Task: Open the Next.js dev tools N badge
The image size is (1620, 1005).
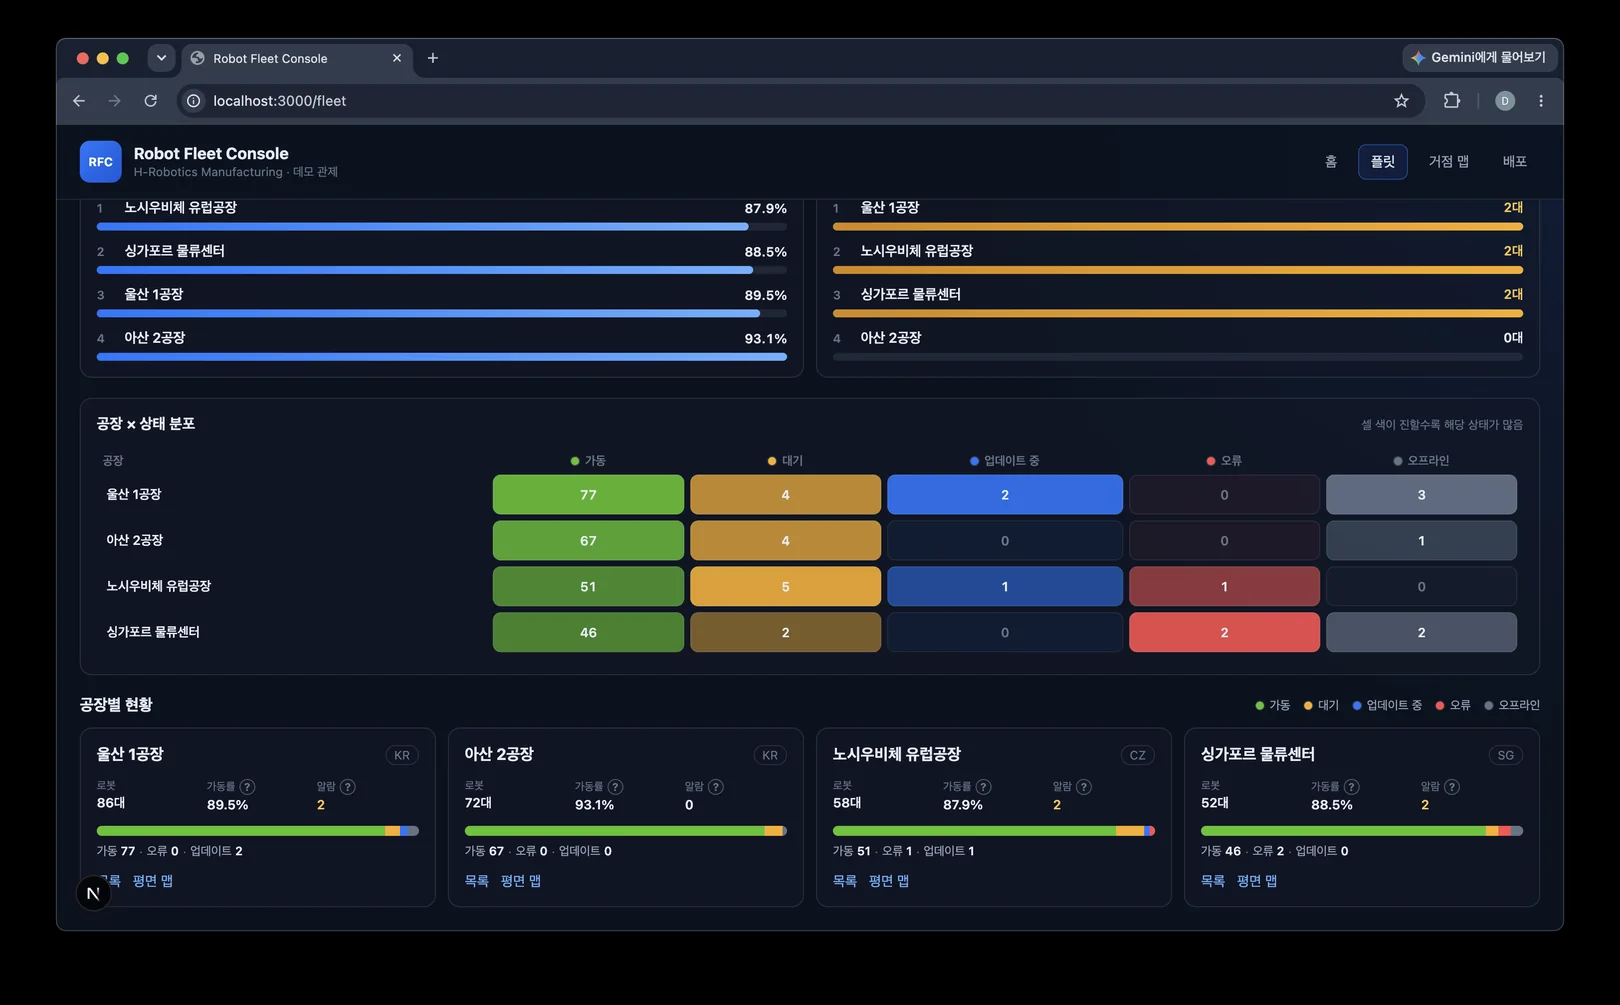Action: 93,893
